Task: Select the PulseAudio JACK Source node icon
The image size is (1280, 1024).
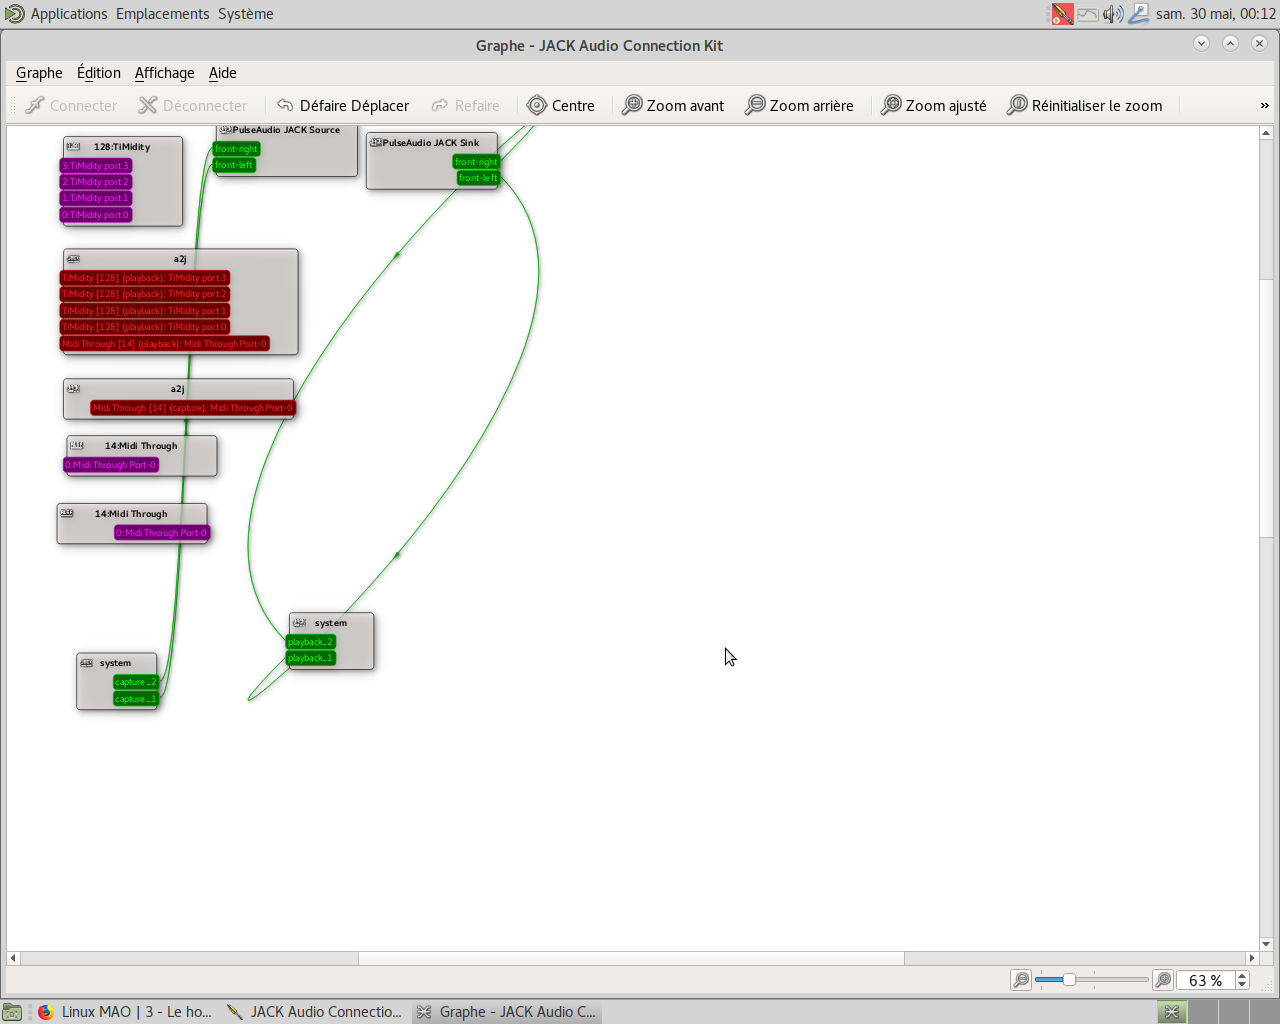Action: [x=225, y=130]
